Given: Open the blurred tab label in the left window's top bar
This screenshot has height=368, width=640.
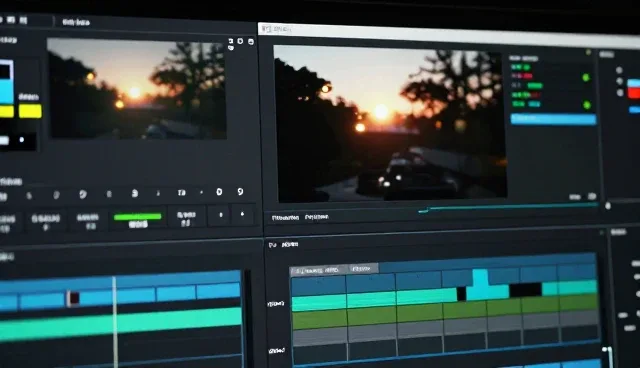Looking at the screenshot, I should point(76,22).
